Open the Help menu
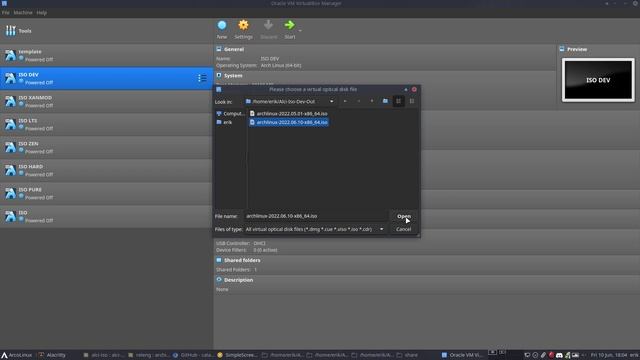Image resolution: width=640 pixels, height=360 pixels. (42, 13)
